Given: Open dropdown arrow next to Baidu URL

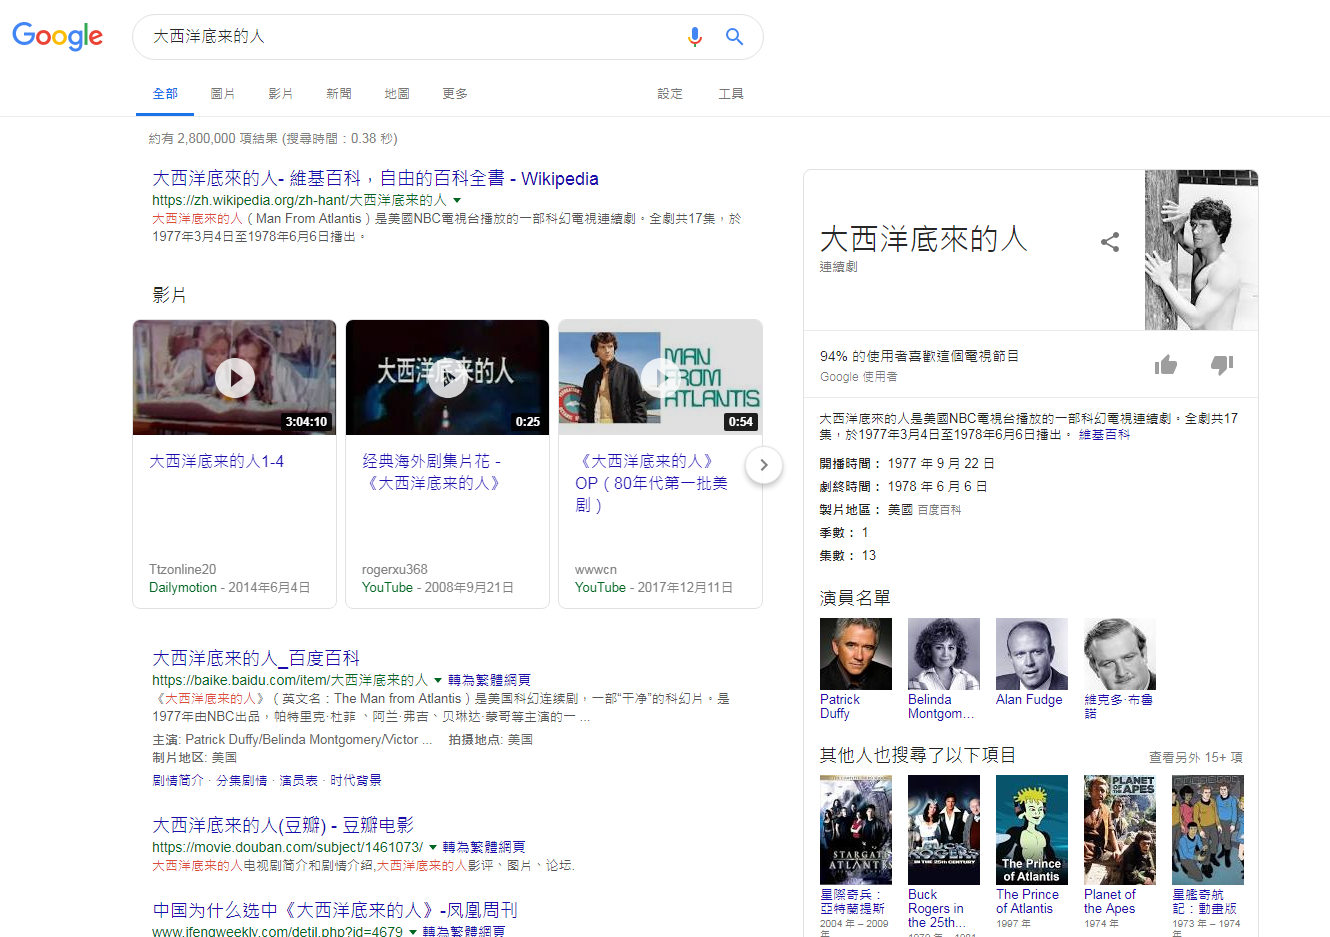Looking at the screenshot, I should [x=437, y=680].
